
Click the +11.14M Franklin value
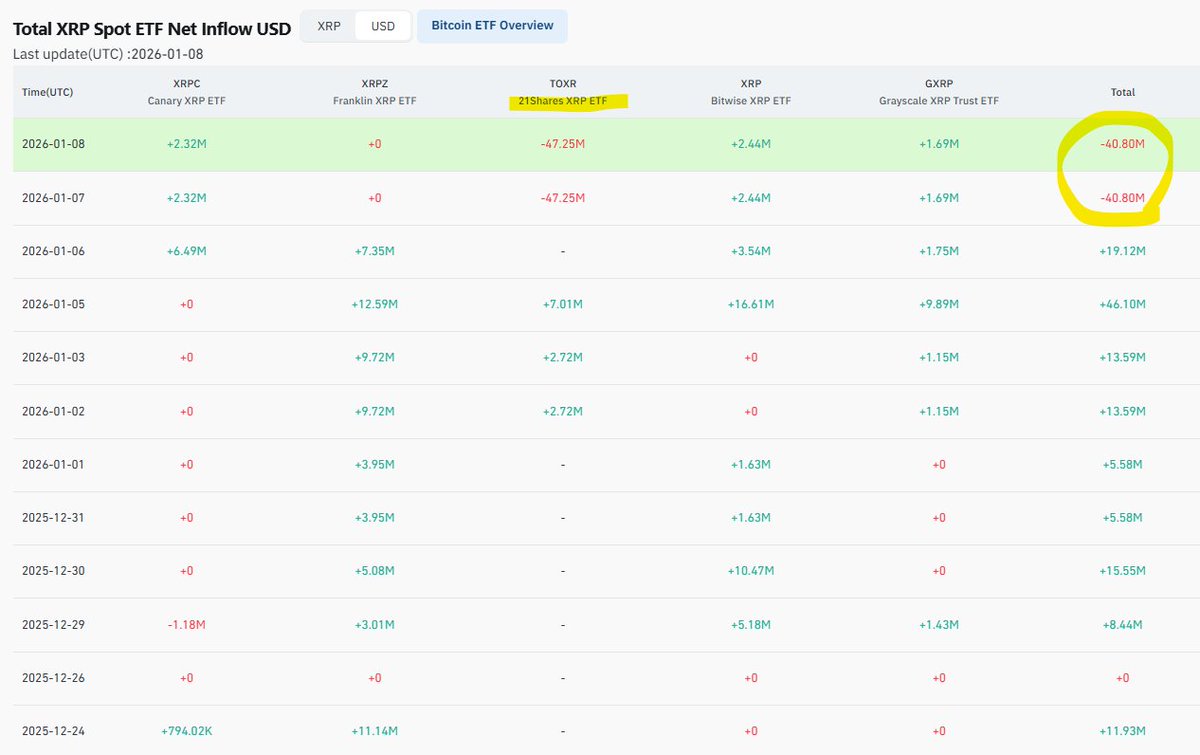(374, 731)
